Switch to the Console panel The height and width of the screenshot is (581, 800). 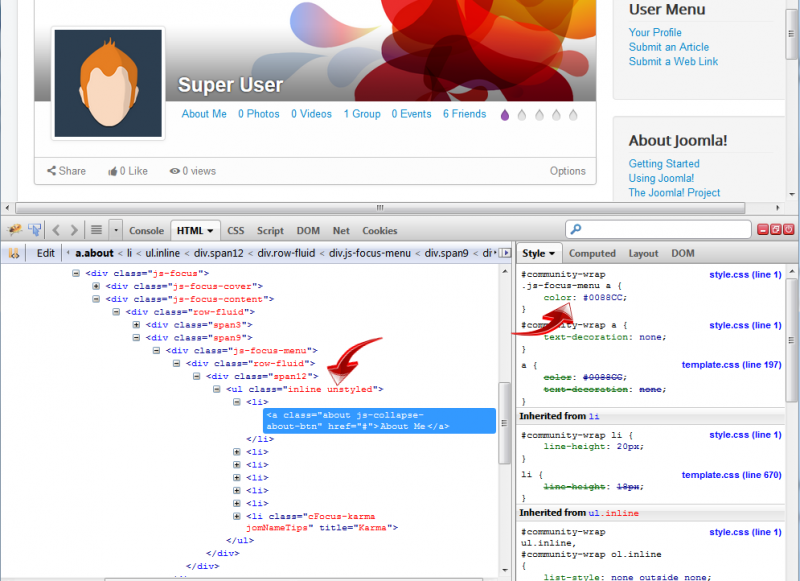point(146,231)
